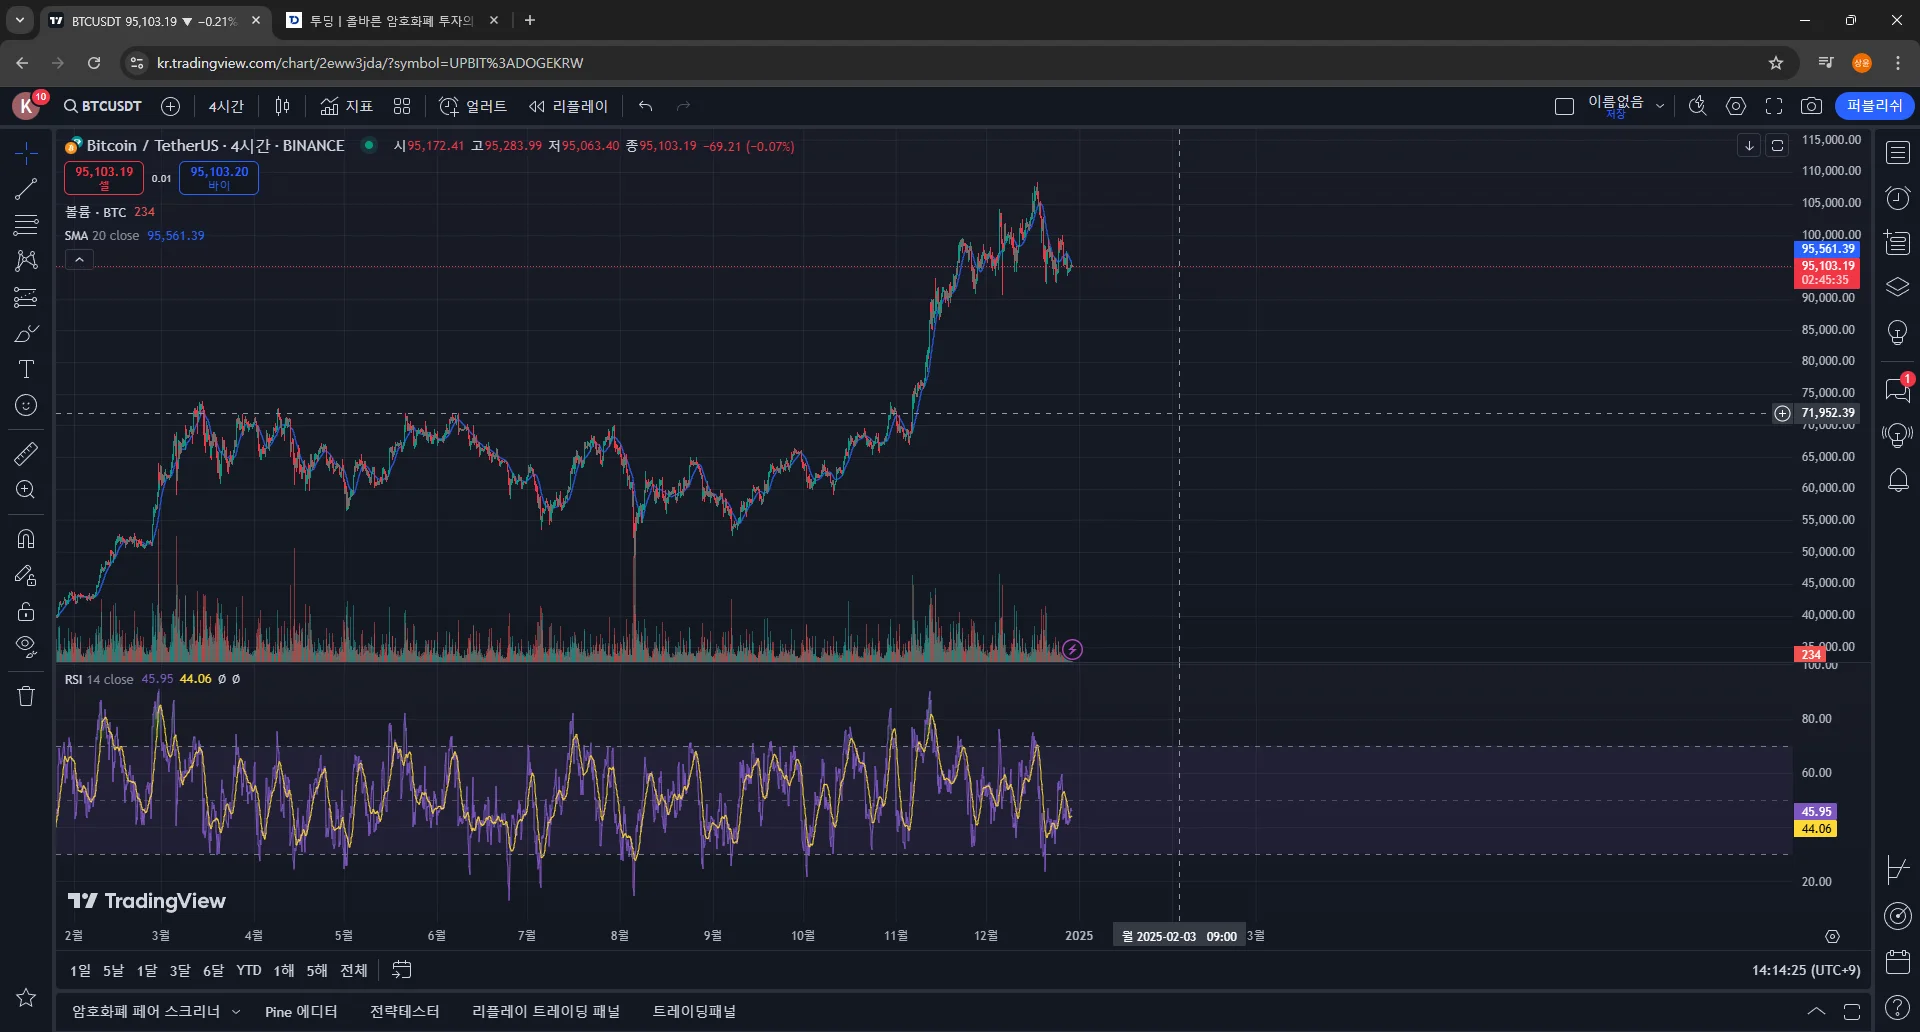Open the watchlist panel icon
Screen dimensions: 1920x1032
pyautogui.click(x=1898, y=153)
